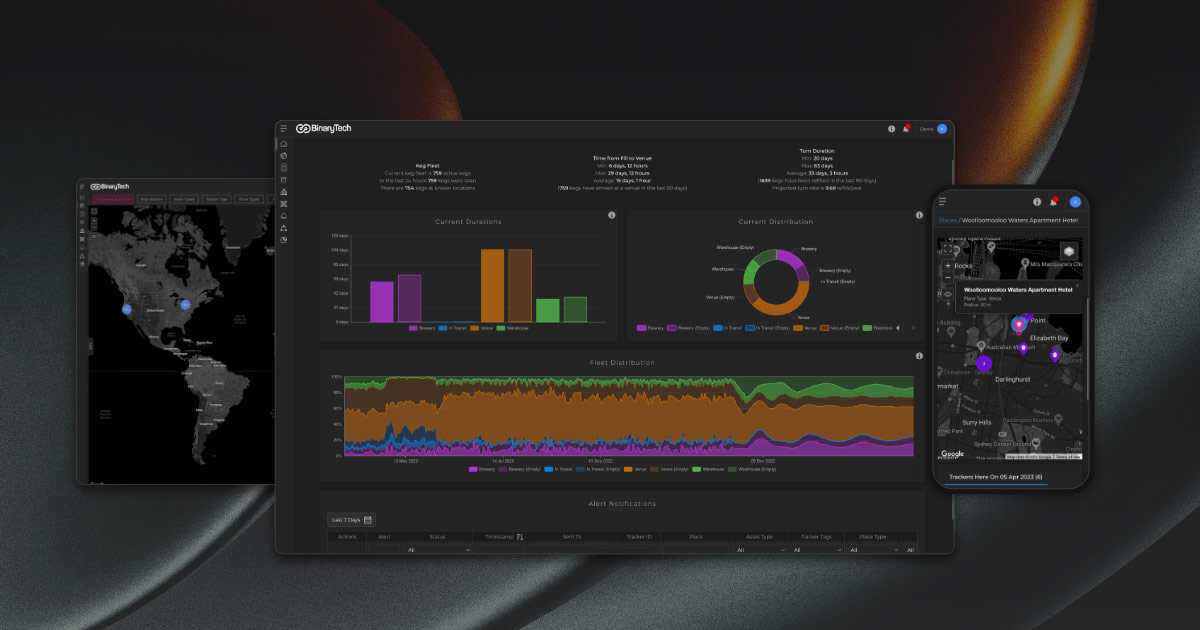
Task: Select Trackers Here On 05 Apr 2023 tab
Action: pos(996,478)
